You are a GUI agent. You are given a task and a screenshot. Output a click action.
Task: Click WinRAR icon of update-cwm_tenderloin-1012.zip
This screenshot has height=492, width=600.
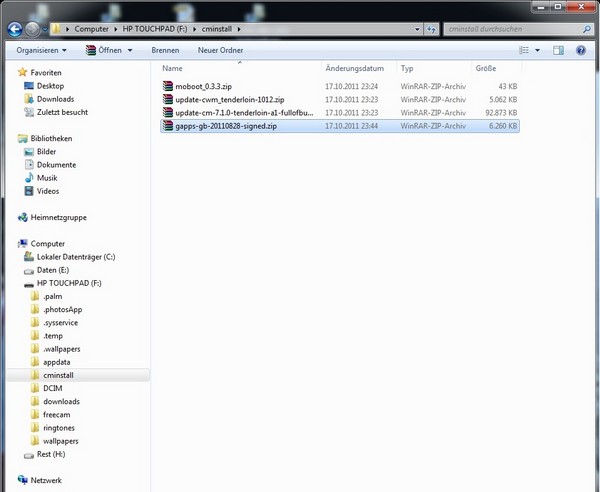tap(168, 99)
